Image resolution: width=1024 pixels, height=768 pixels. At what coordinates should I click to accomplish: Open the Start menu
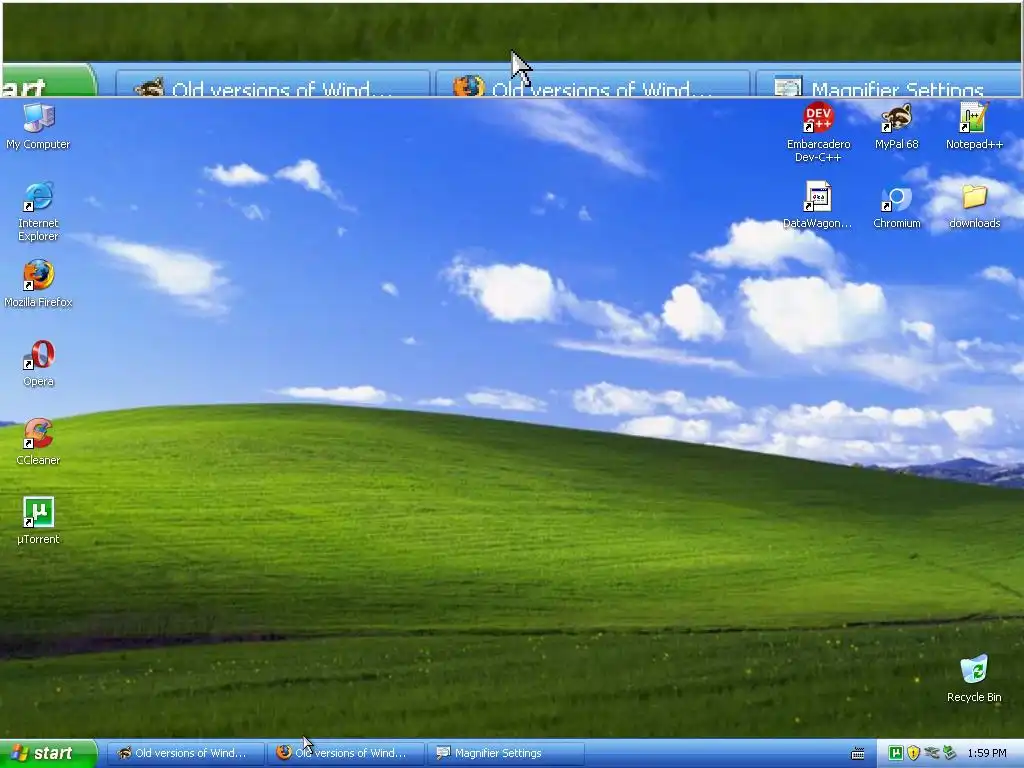[x=48, y=753]
